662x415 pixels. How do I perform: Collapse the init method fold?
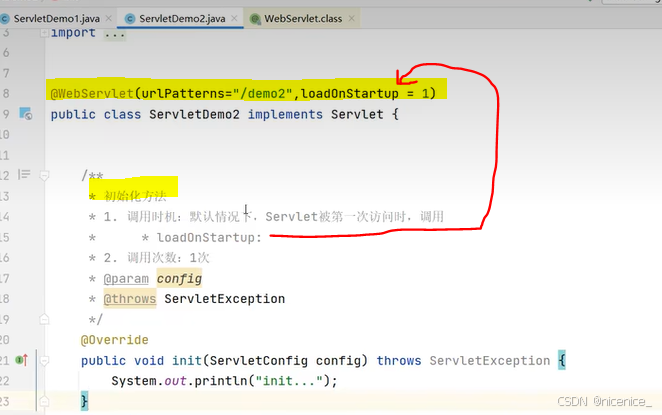(44, 361)
